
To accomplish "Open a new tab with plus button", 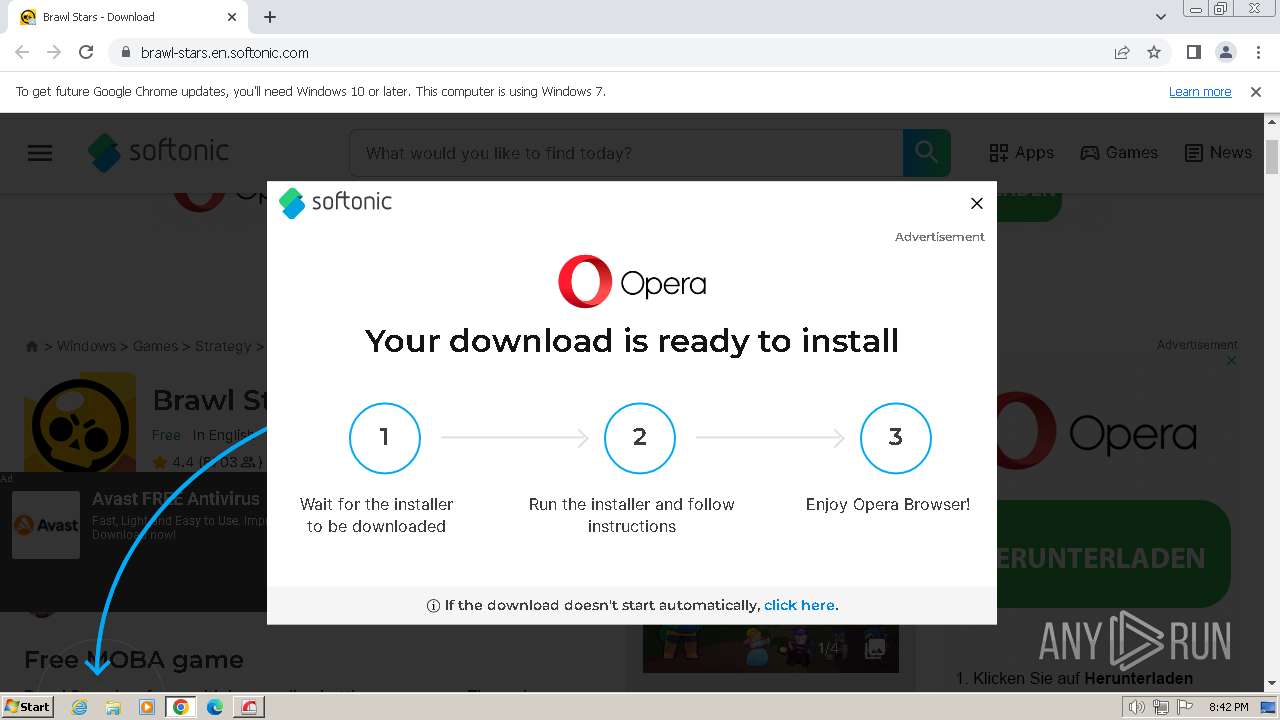I will (x=270, y=17).
